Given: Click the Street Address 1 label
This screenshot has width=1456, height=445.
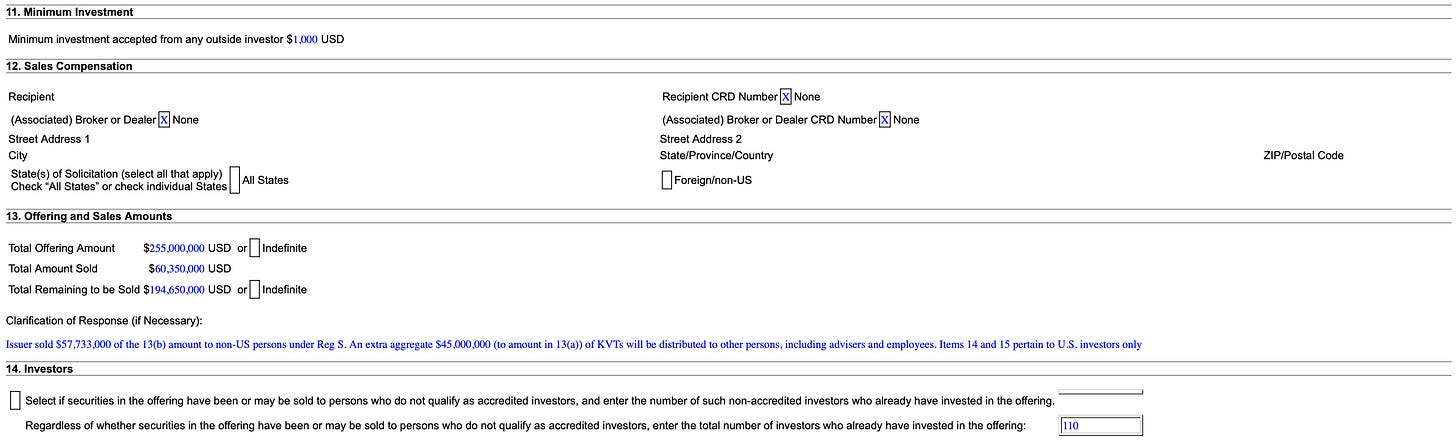Looking at the screenshot, I should tap(49, 139).
